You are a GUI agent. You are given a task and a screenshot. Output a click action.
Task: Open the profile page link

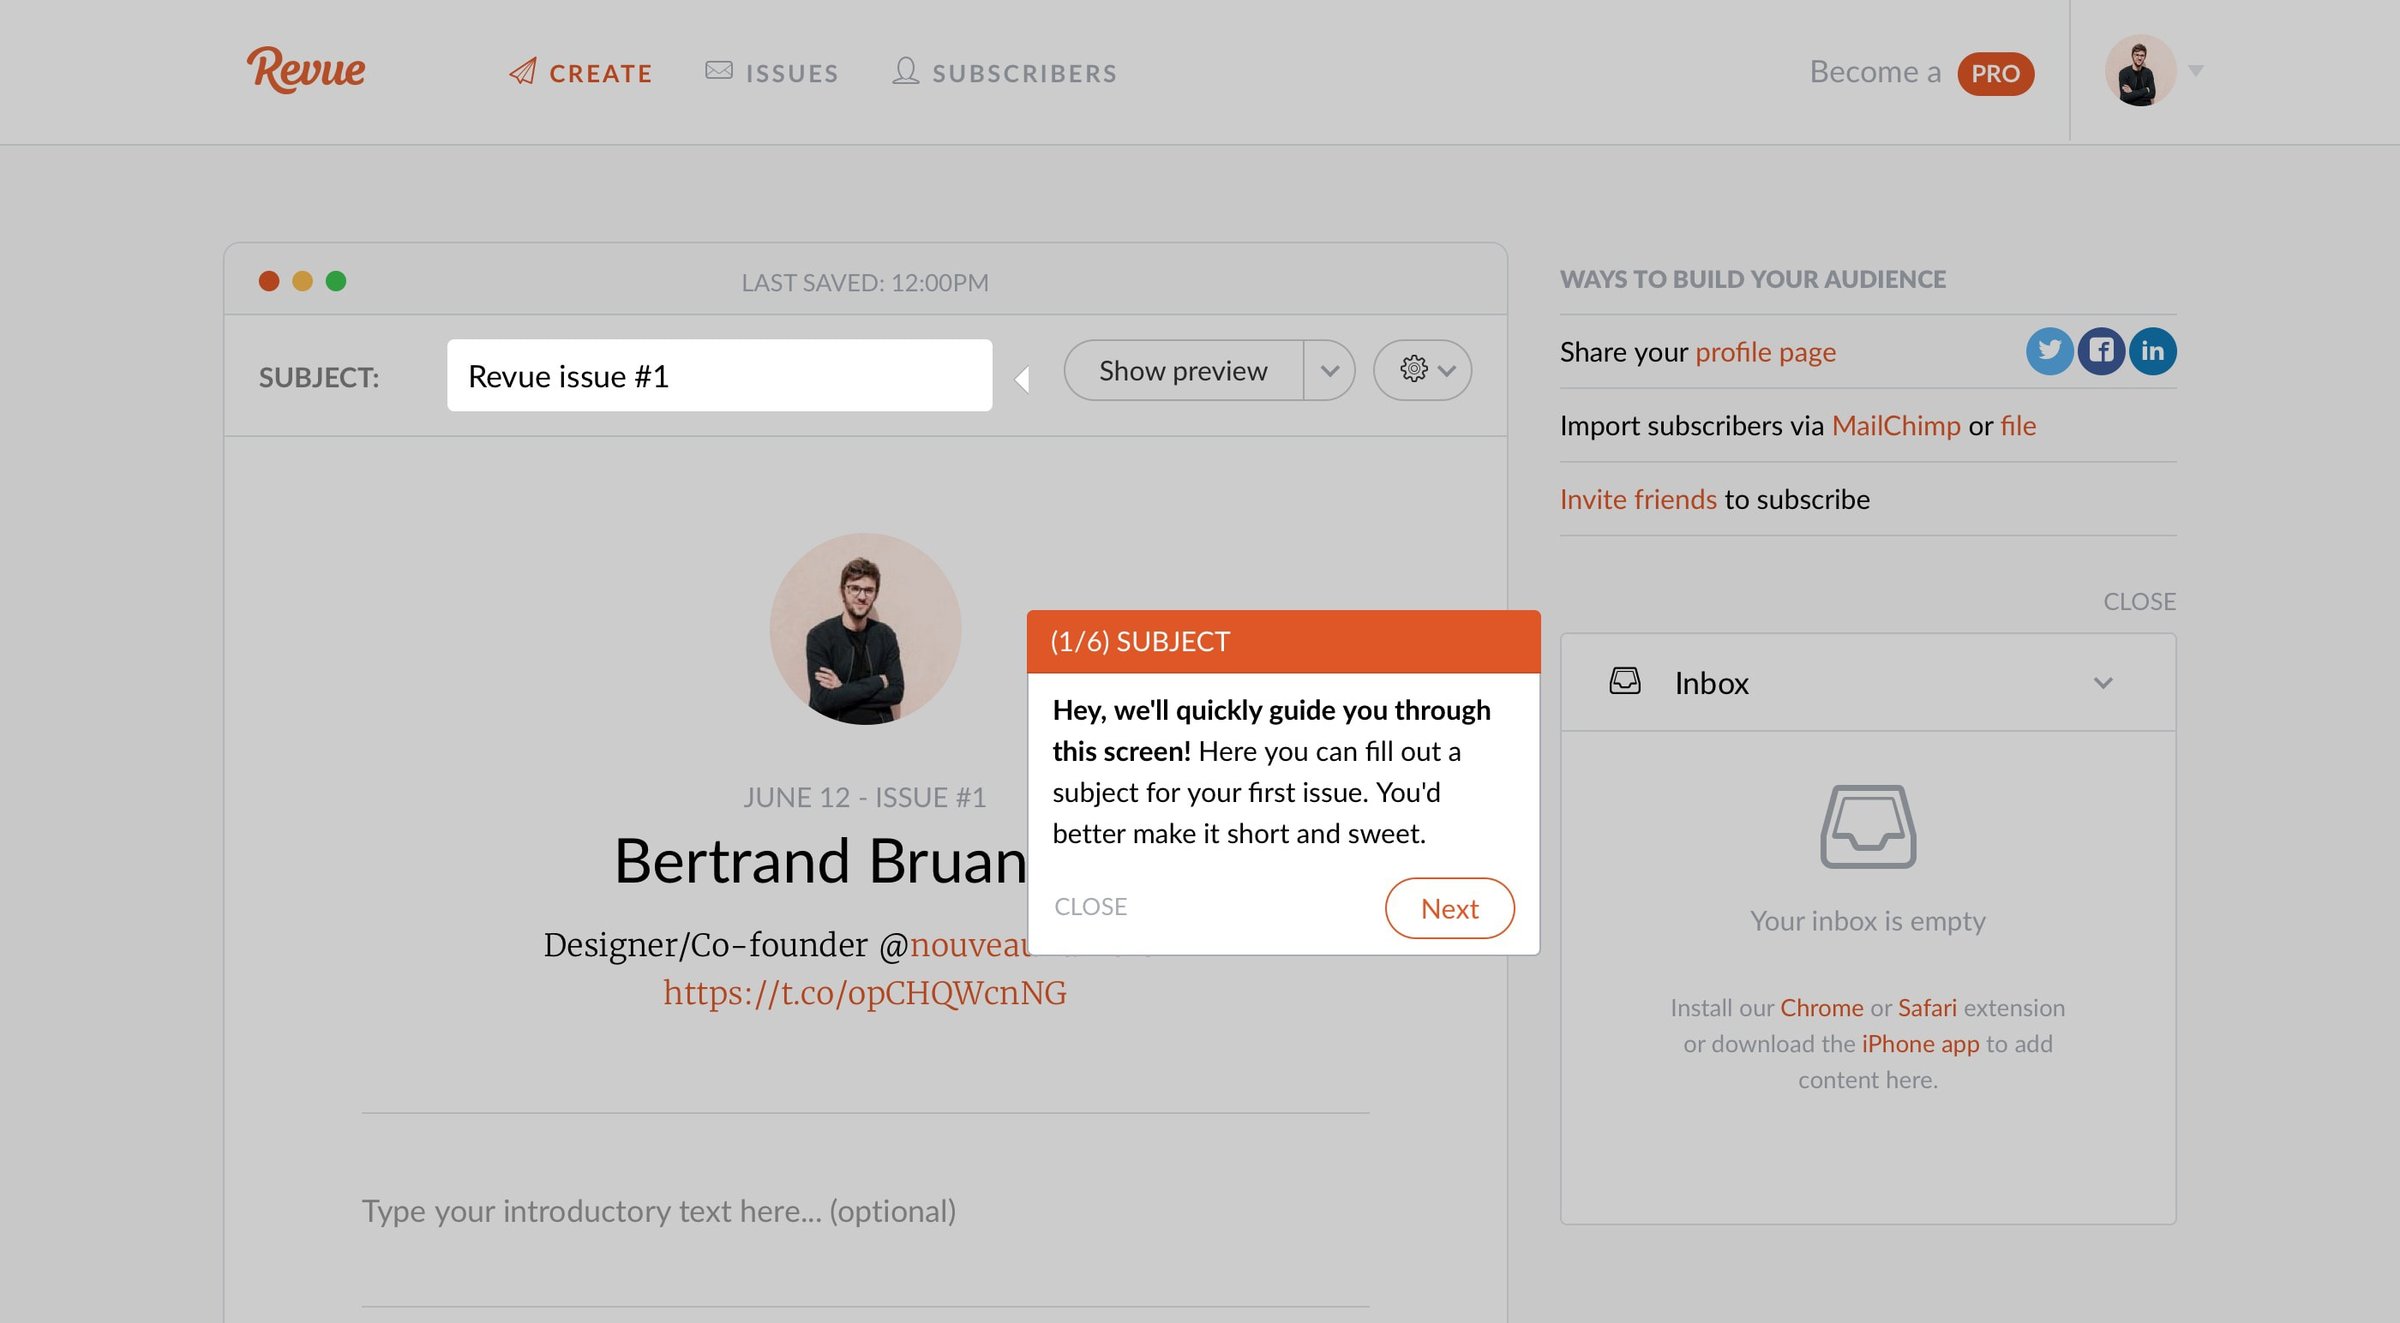pos(1765,352)
